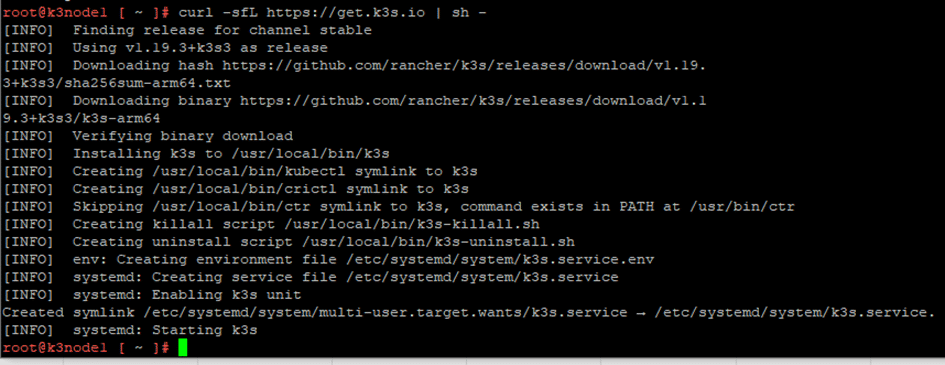Click the multi-user.target.wants symlink path

385,313
